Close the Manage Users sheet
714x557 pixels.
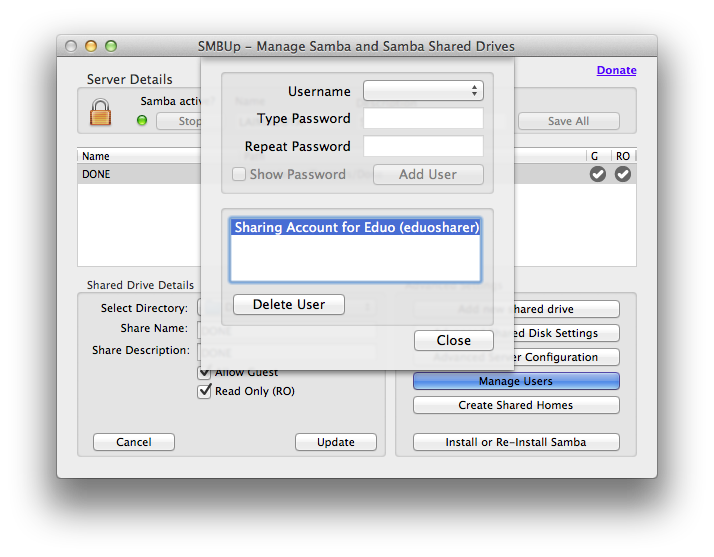[x=454, y=340]
